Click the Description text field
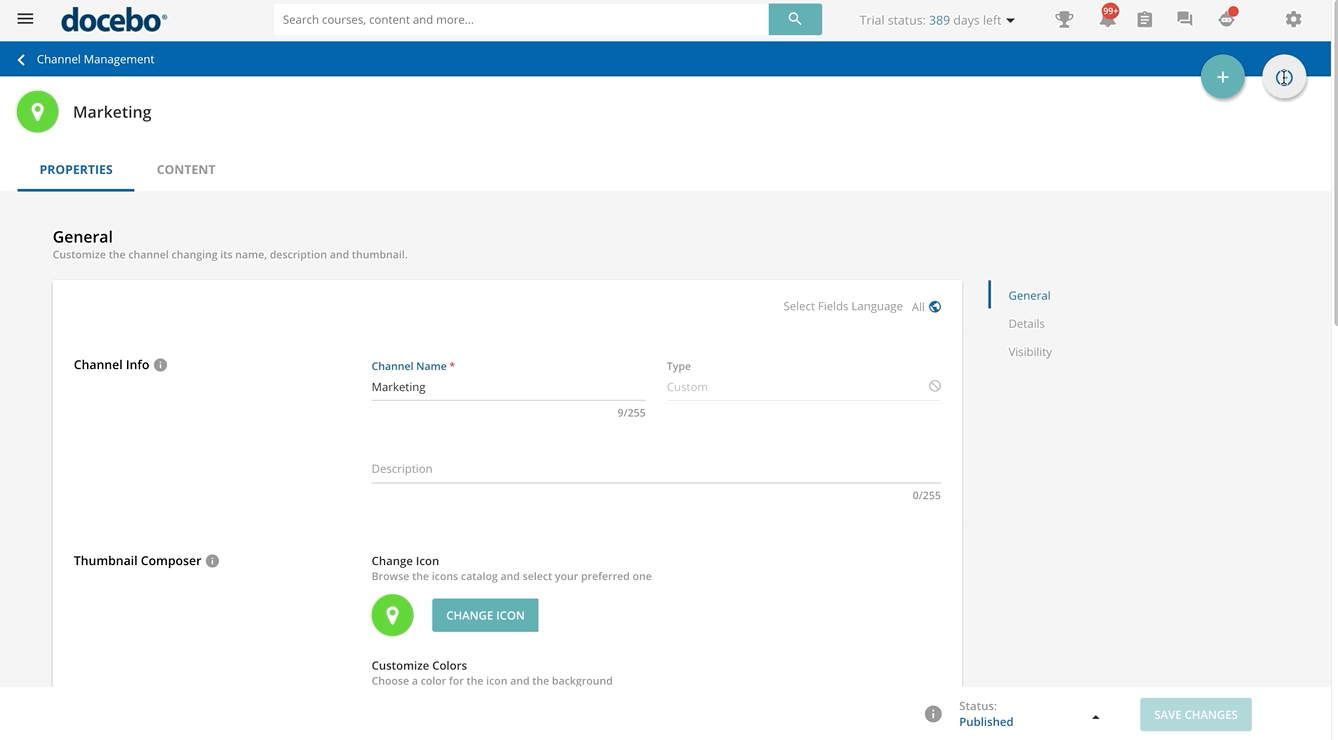Viewport: 1338px width, 740px height. pos(655,469)
